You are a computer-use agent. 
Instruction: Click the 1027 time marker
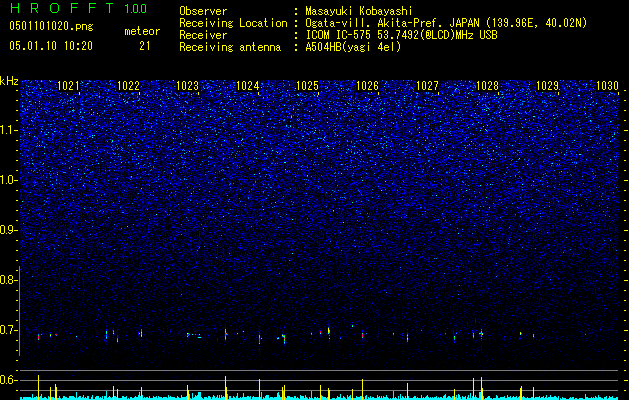(x=428, y=86)
